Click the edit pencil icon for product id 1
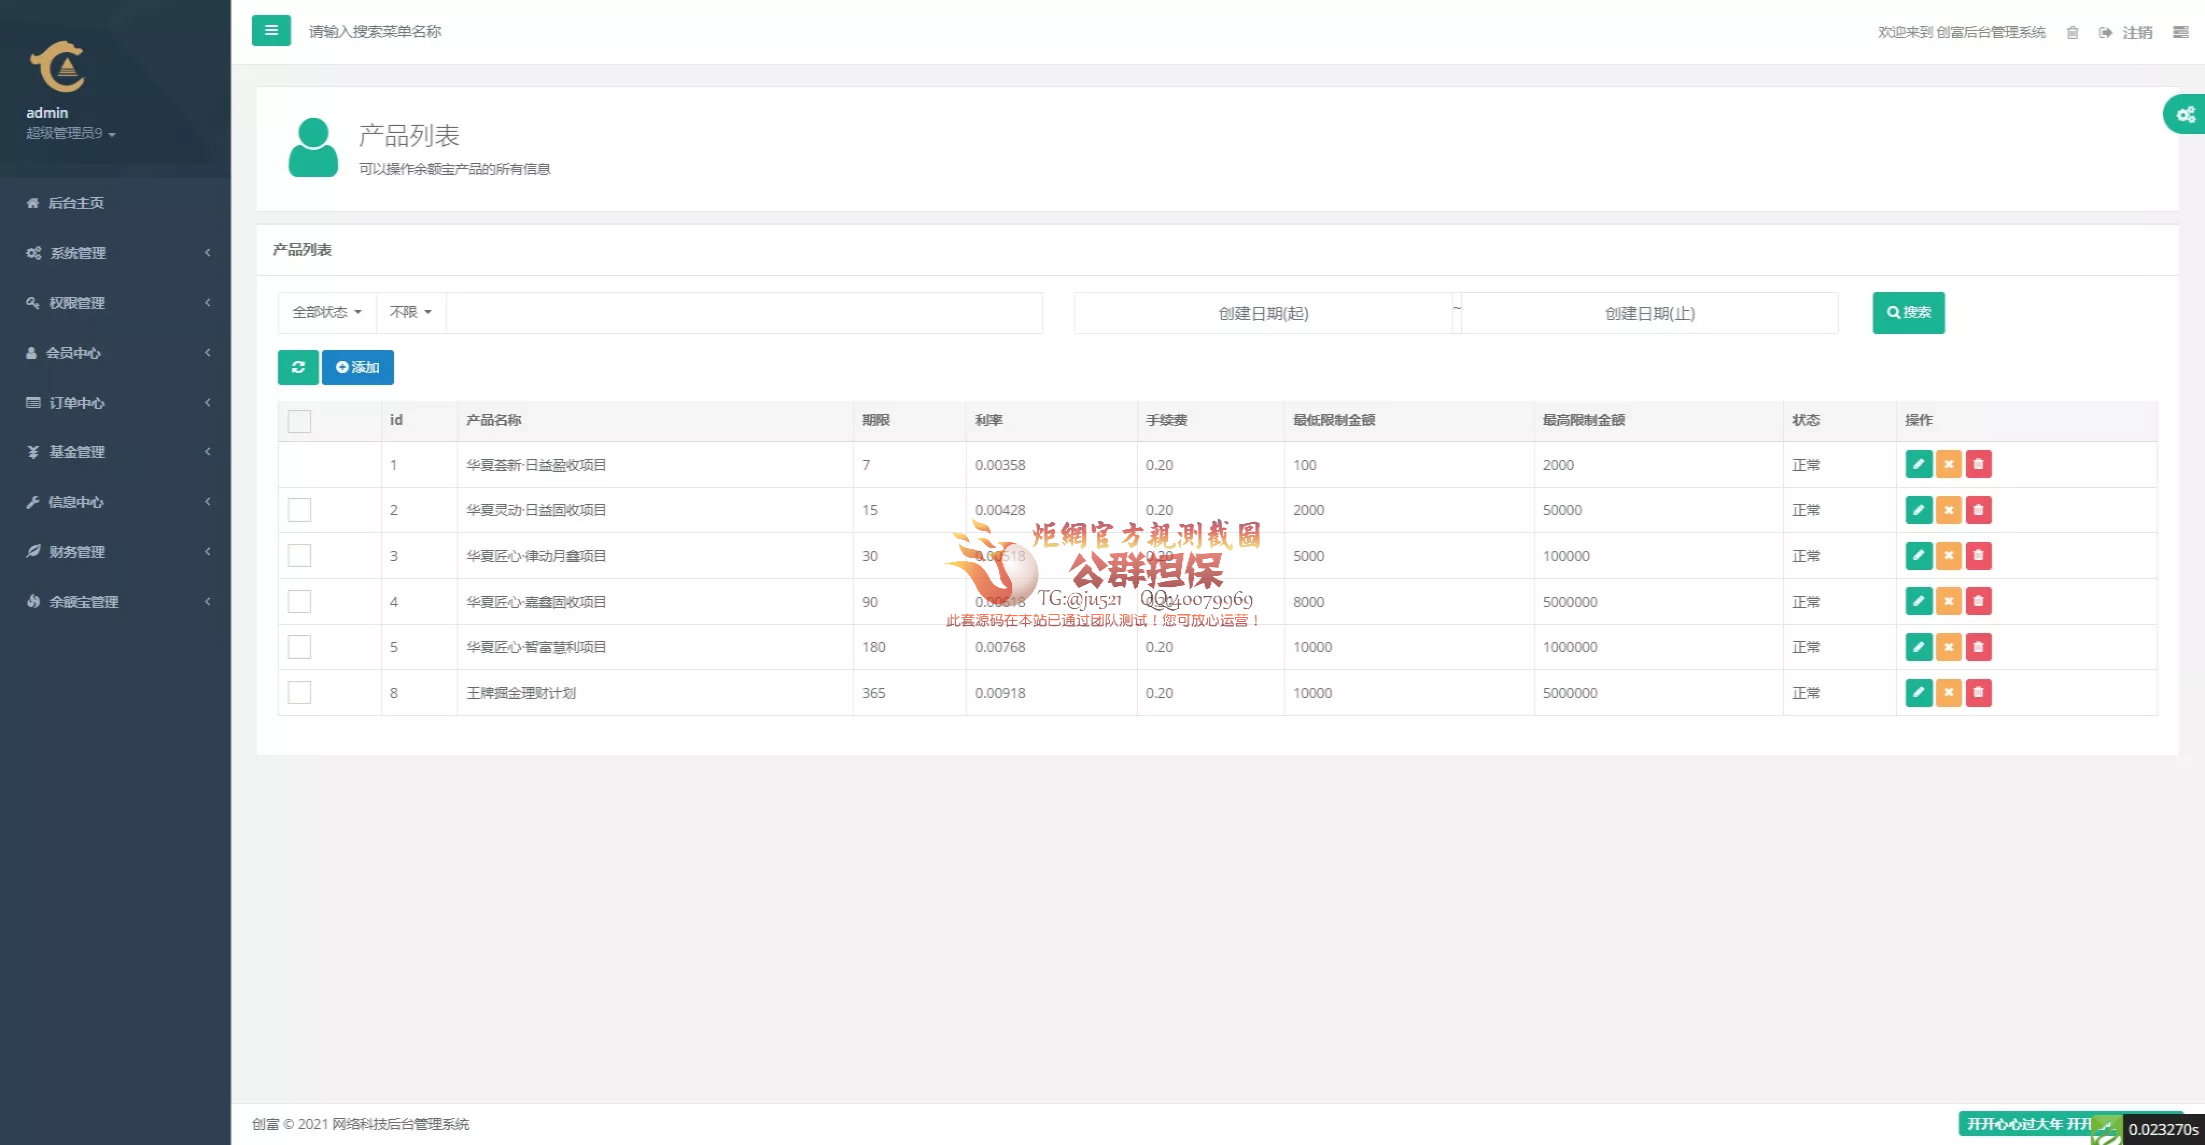 click(1918, 464)
